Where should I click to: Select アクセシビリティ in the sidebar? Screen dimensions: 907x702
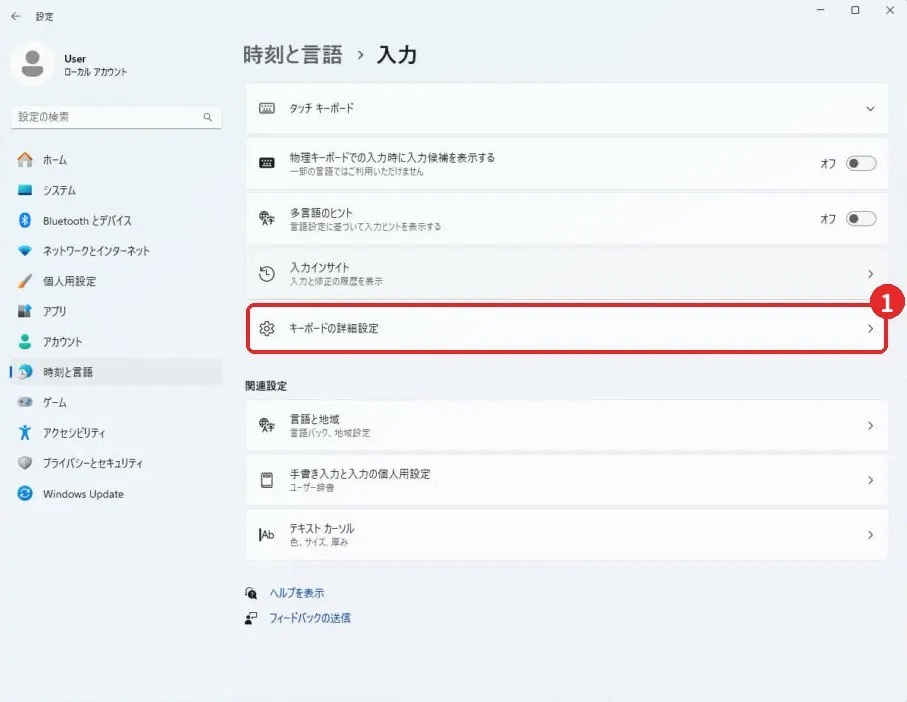(116, 433)
